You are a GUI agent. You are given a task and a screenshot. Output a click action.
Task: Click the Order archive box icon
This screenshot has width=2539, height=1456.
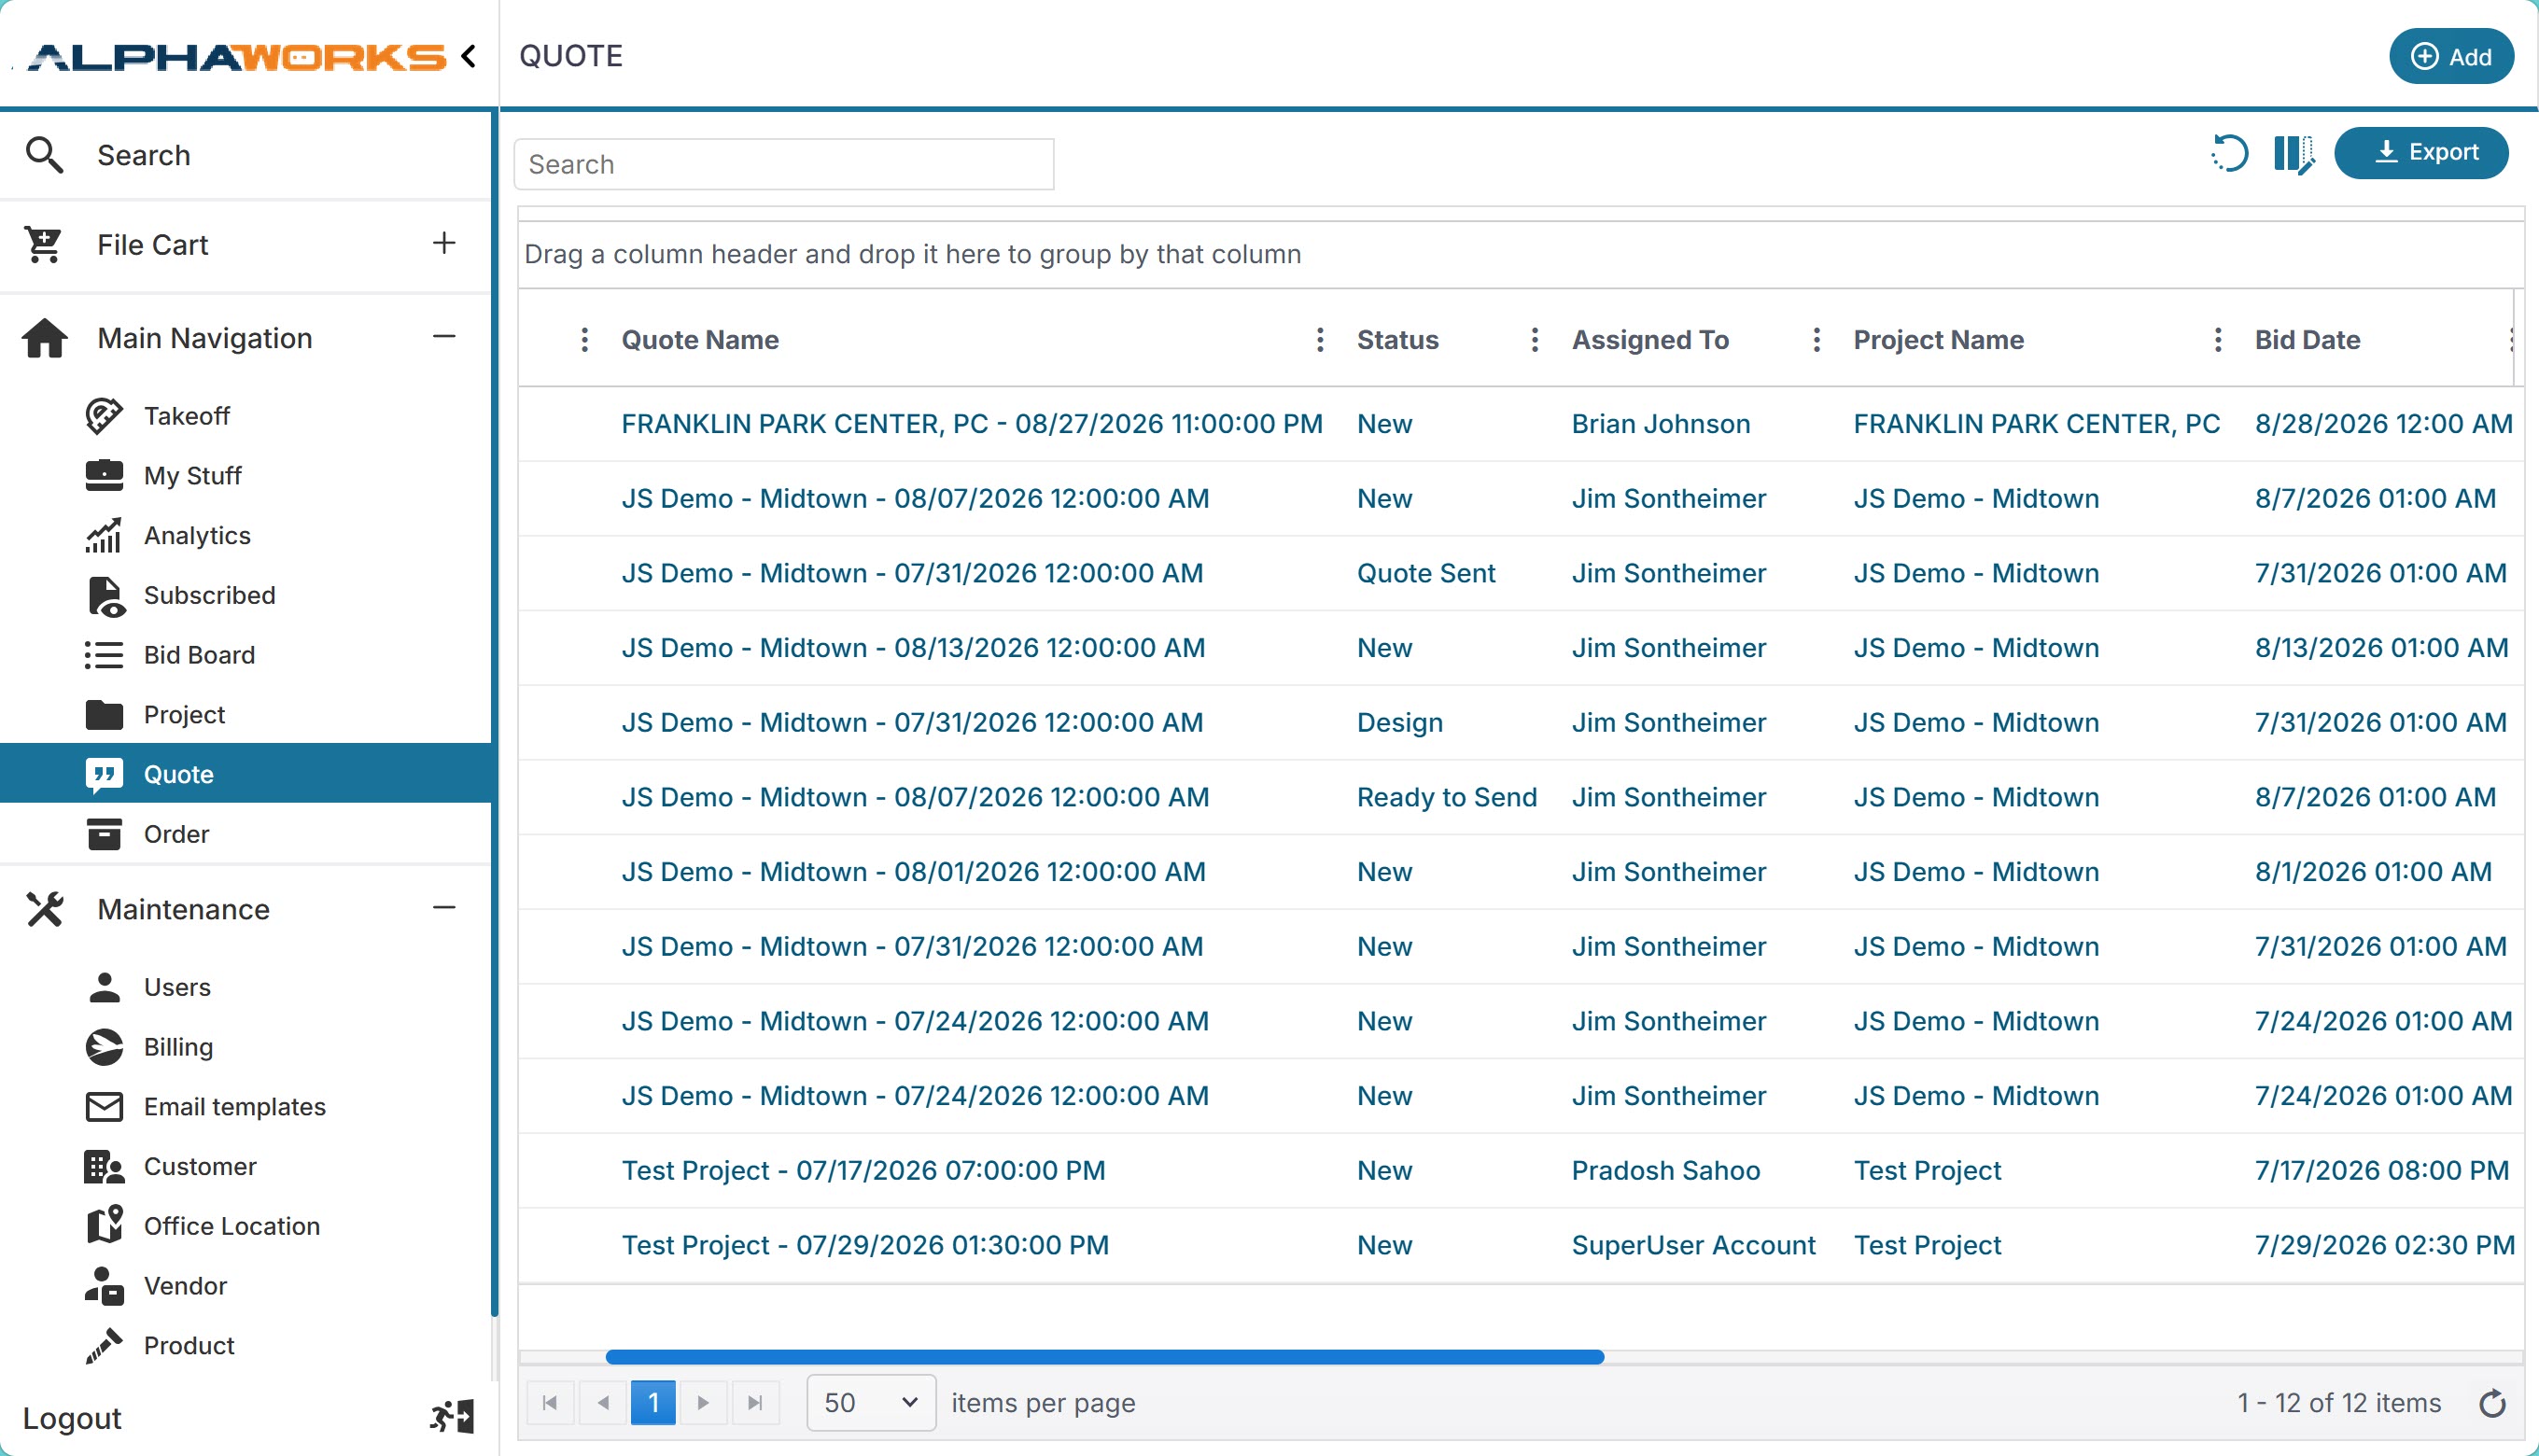[x=104, y=834]
